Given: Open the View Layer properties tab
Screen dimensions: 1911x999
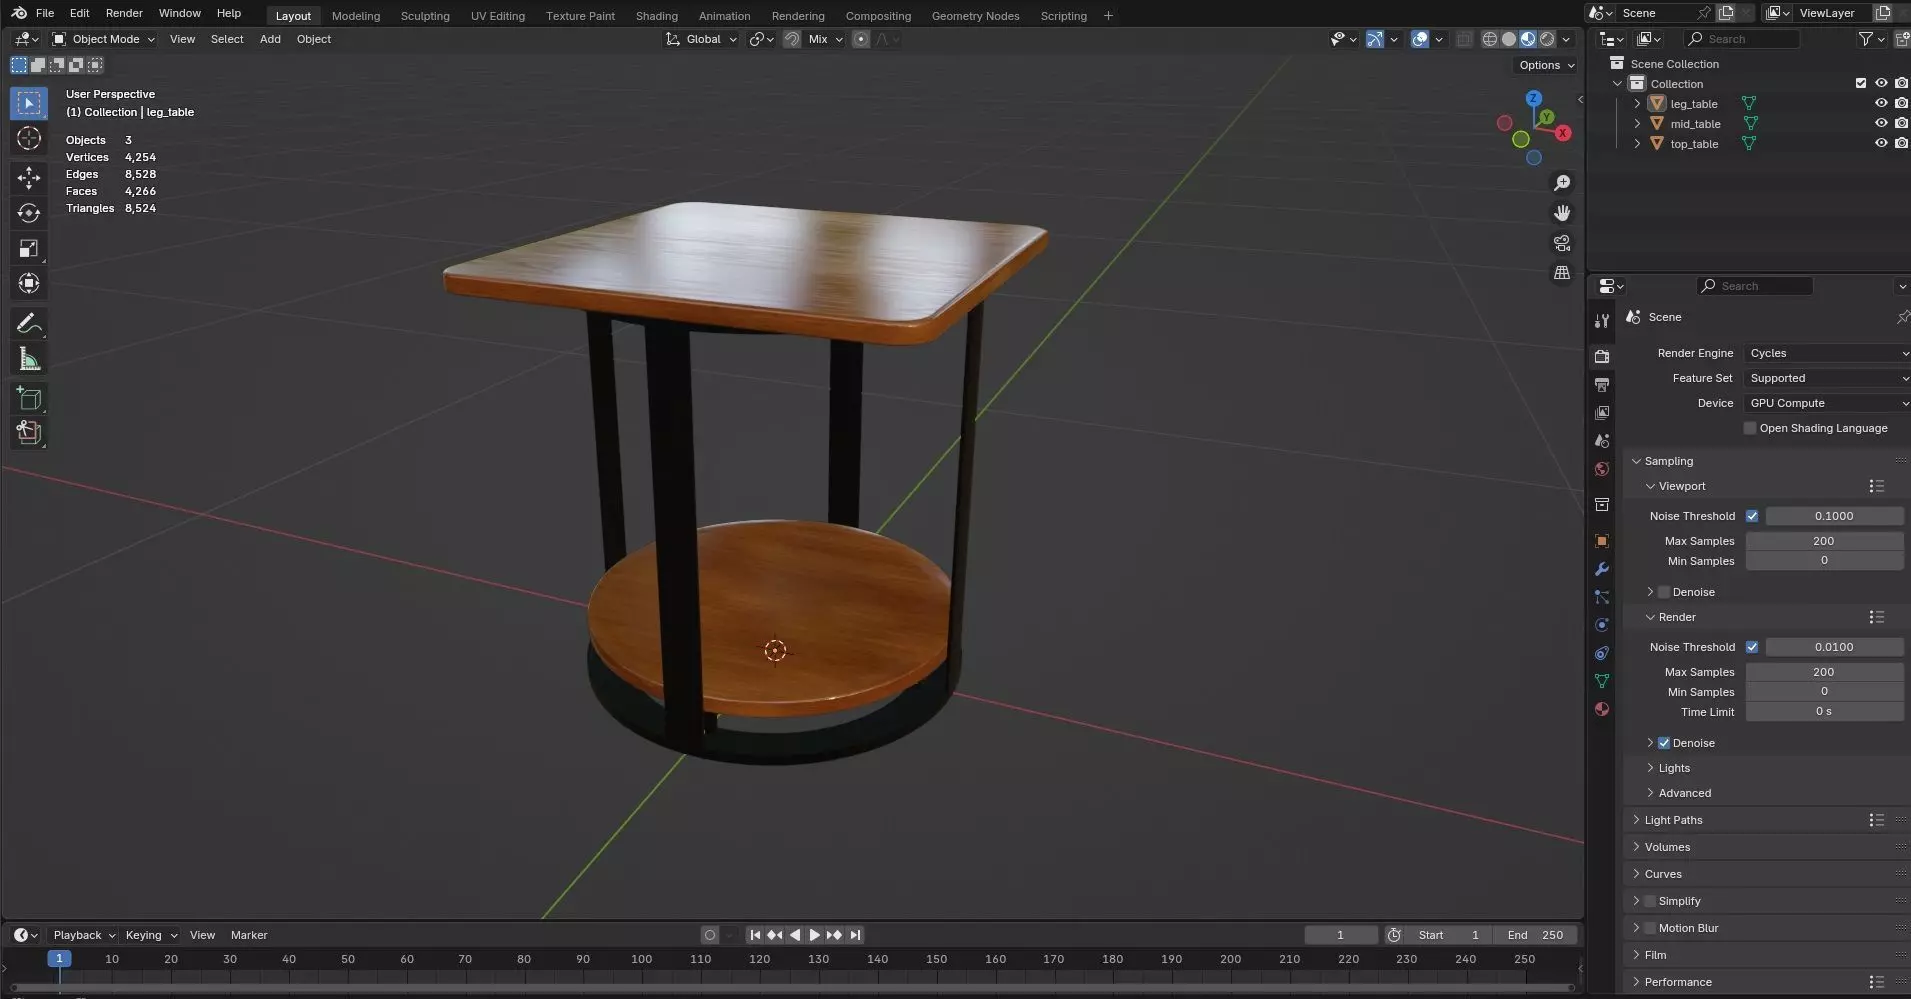Looking at the screenshot, I should click(1602, 413).
